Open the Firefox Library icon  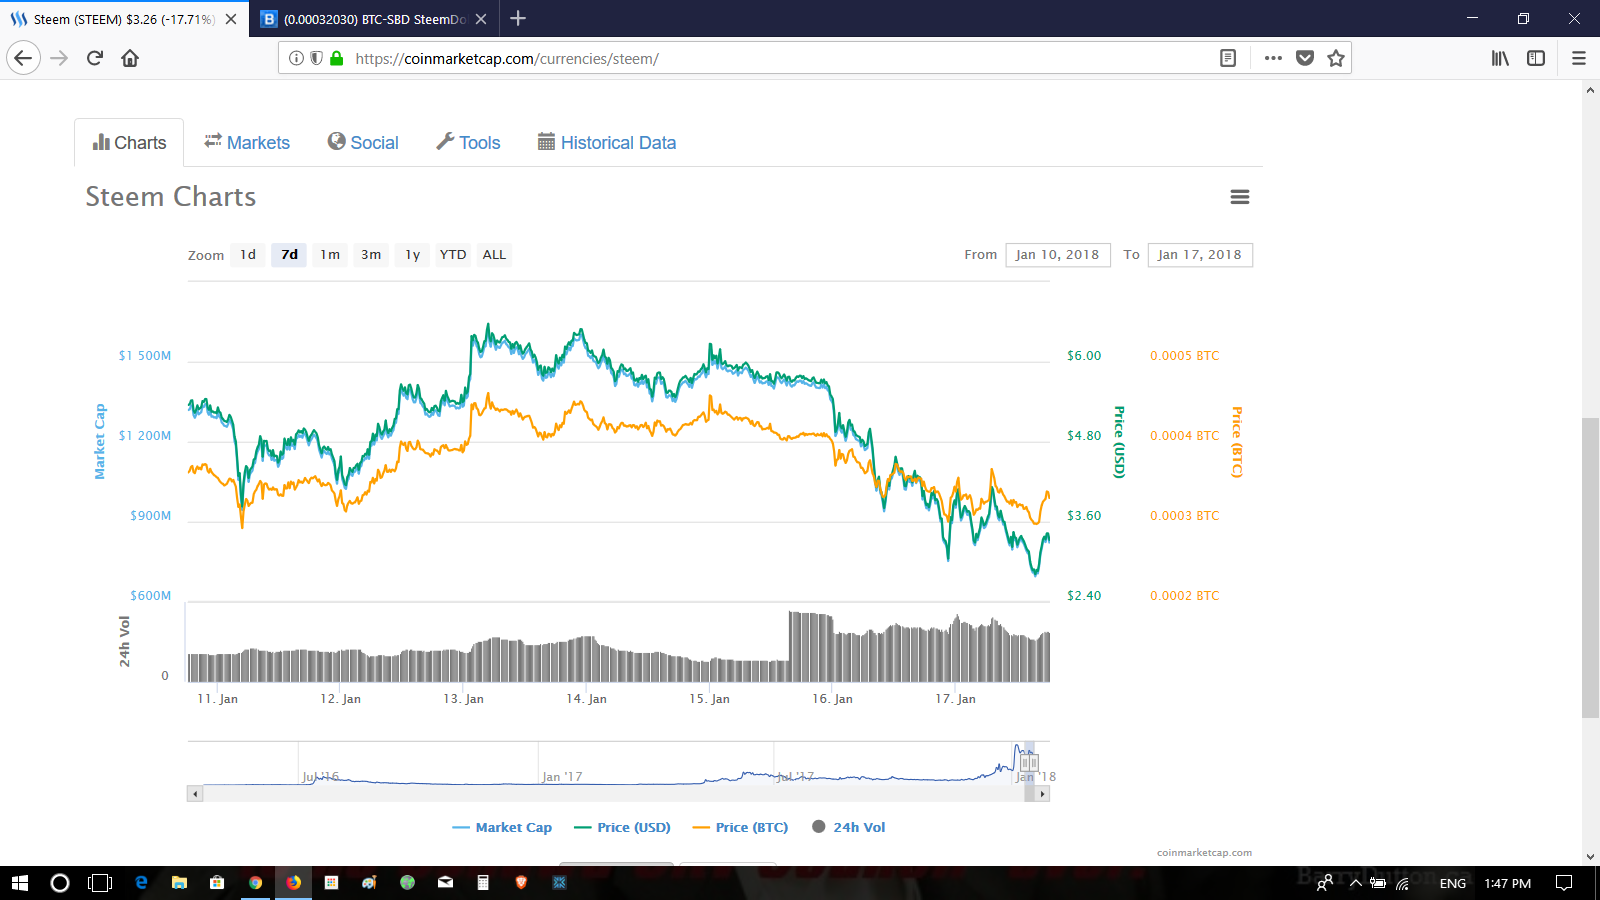[x=1500, y=58]
